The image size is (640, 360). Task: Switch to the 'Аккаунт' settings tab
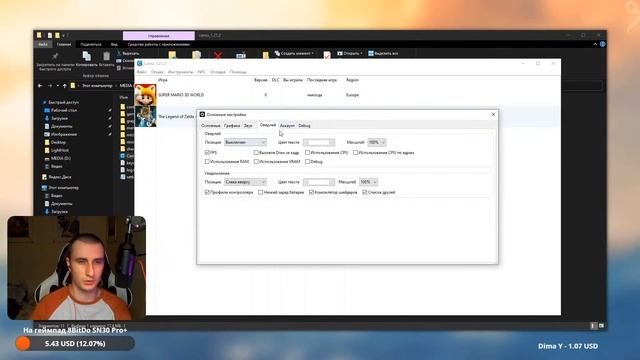tap(287, 126)
